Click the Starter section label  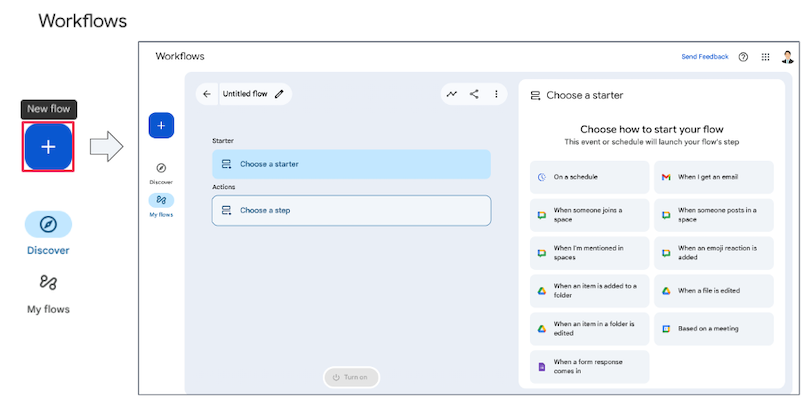223,141
